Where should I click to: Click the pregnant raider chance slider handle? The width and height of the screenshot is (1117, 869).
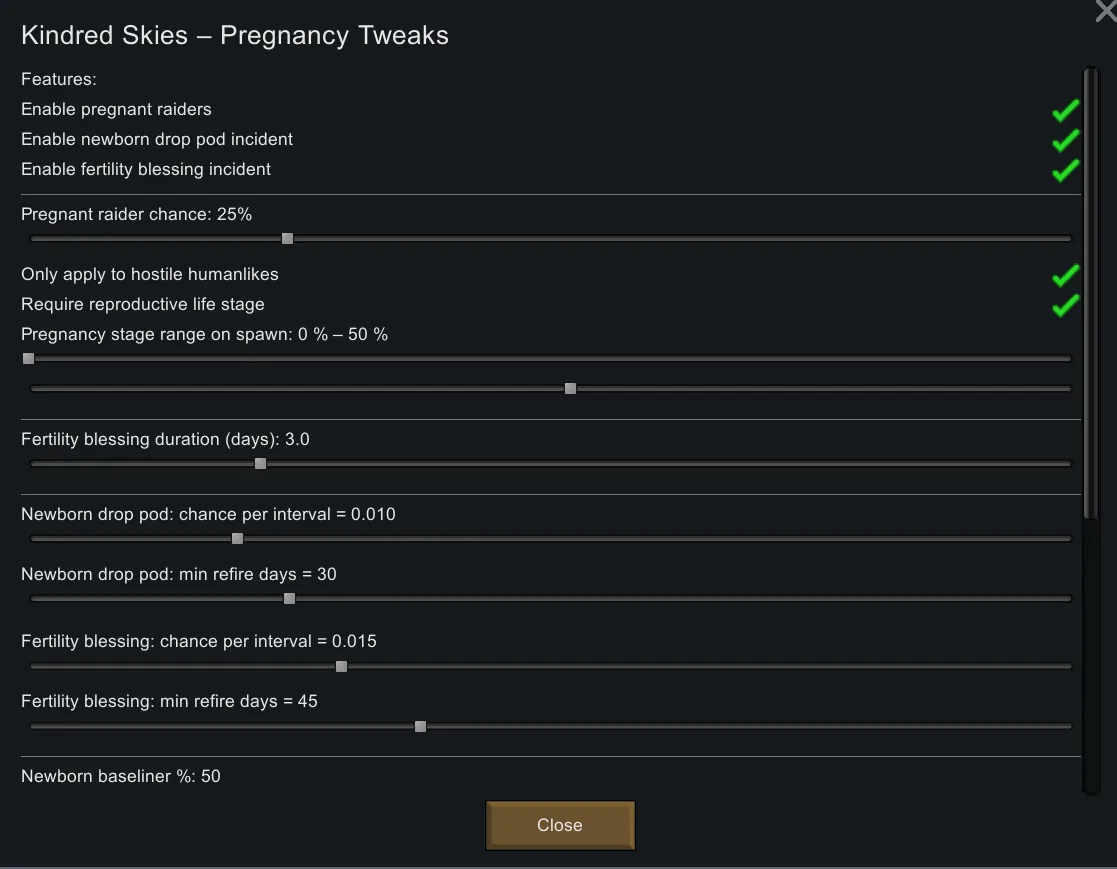tap(287, 239)
